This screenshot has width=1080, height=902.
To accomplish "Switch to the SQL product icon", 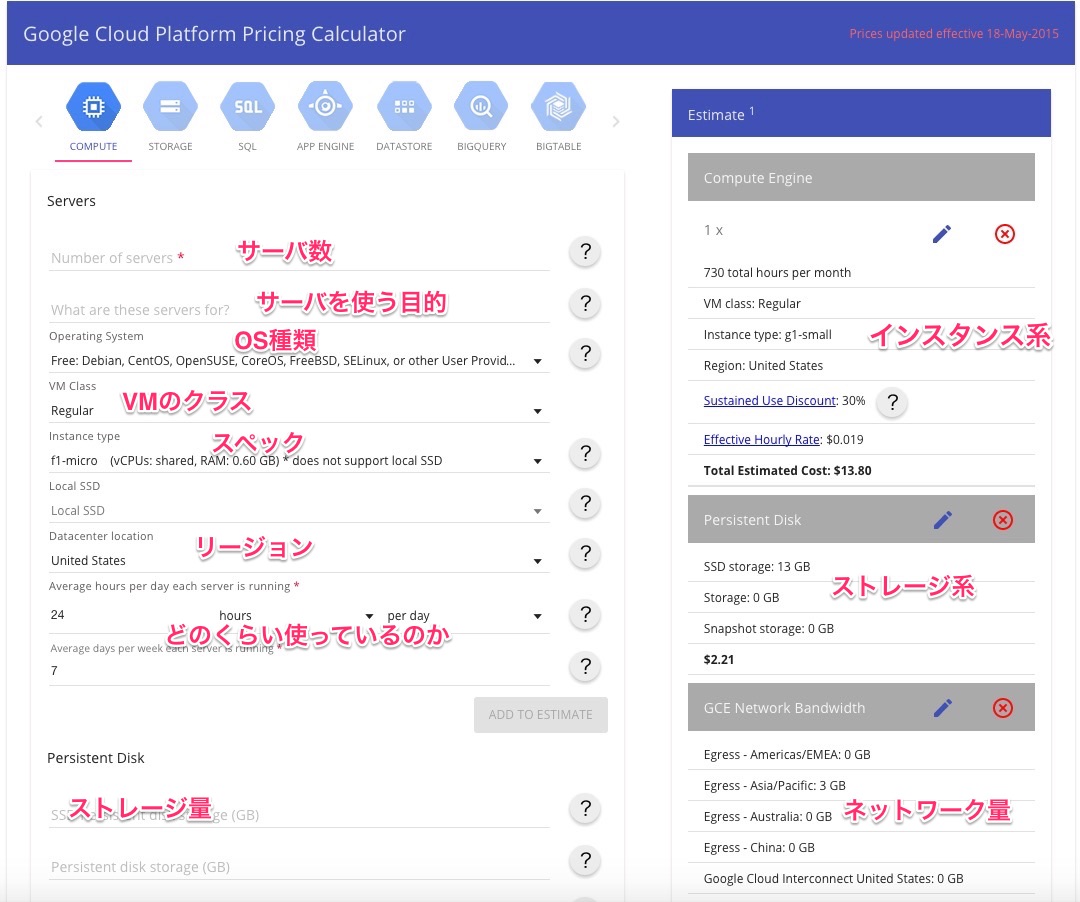I will point(247,107).
